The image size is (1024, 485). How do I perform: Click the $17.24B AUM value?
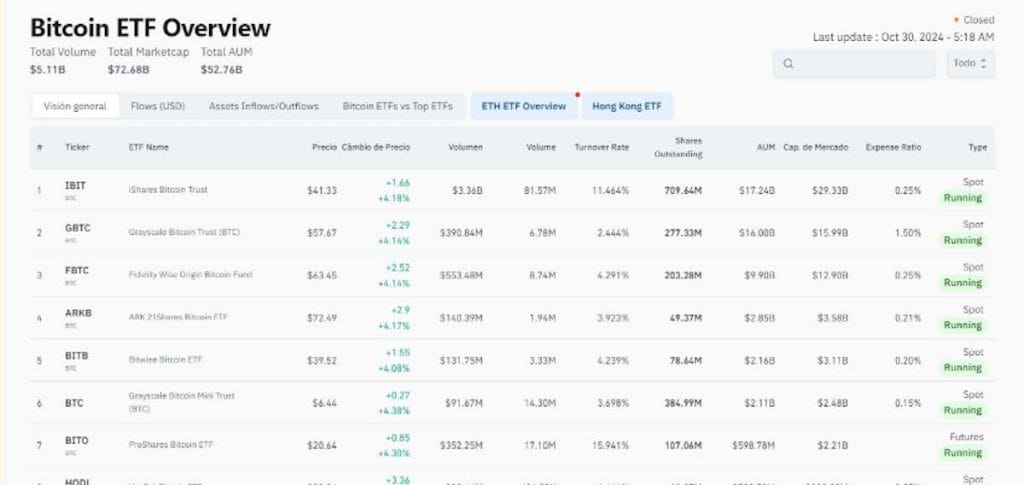point(757,191)
